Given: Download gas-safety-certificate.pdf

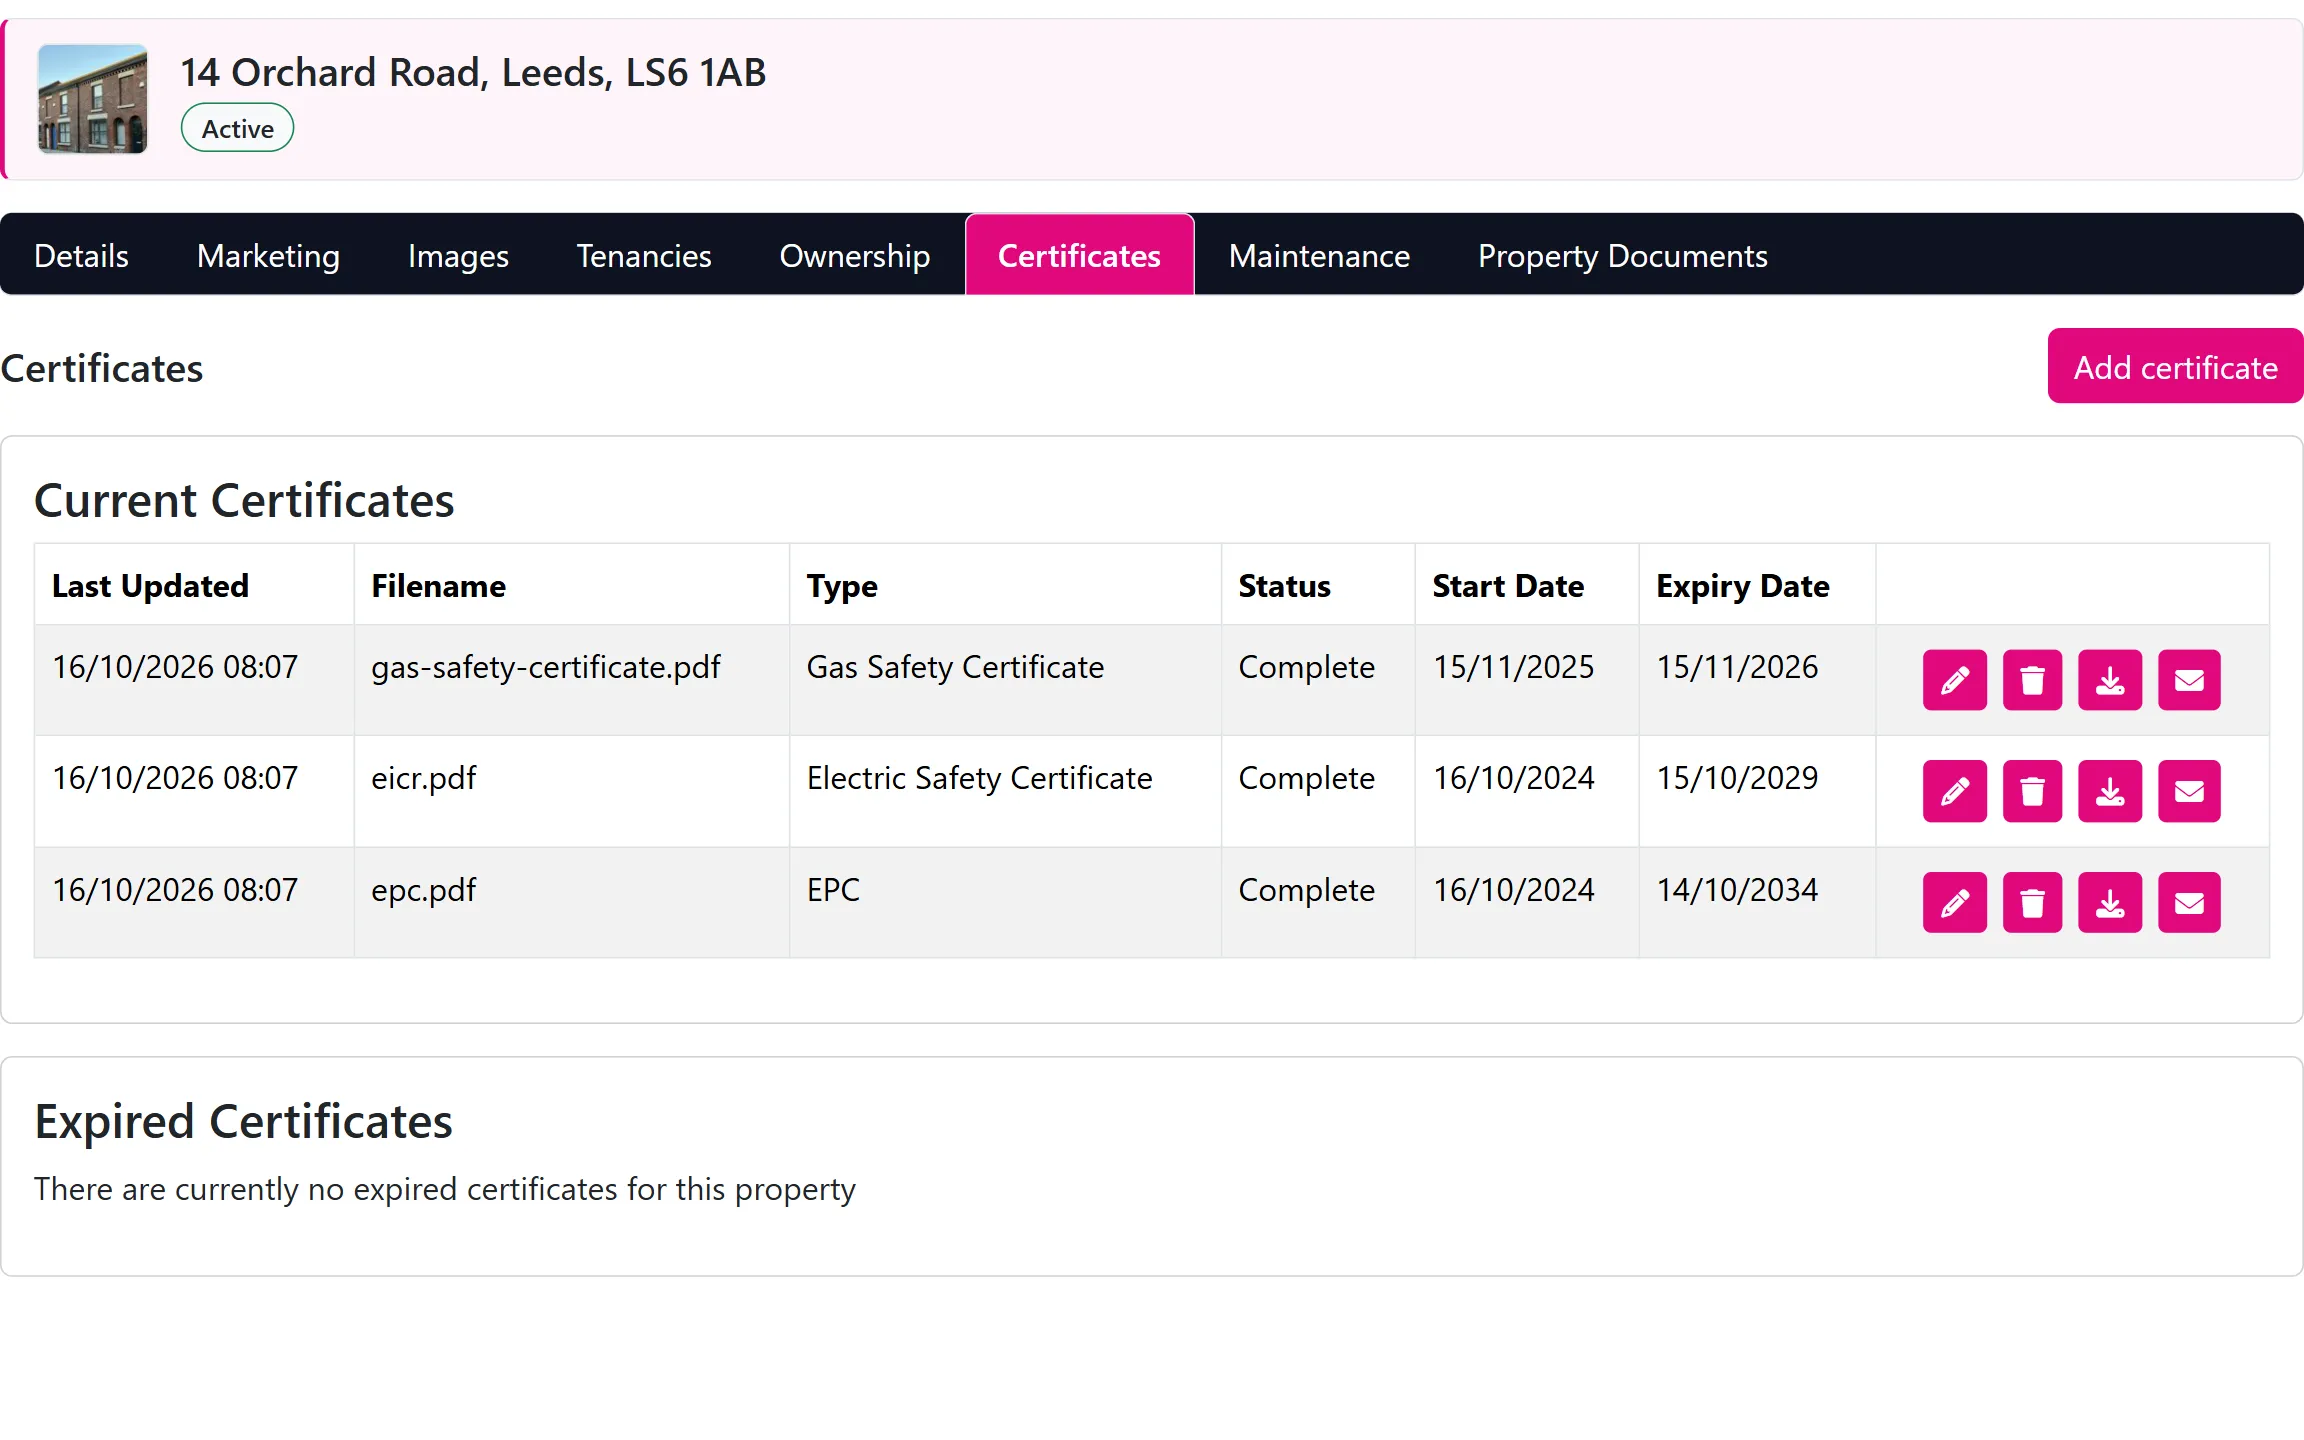Looking at the screenshot, I should pos(2110,680).
